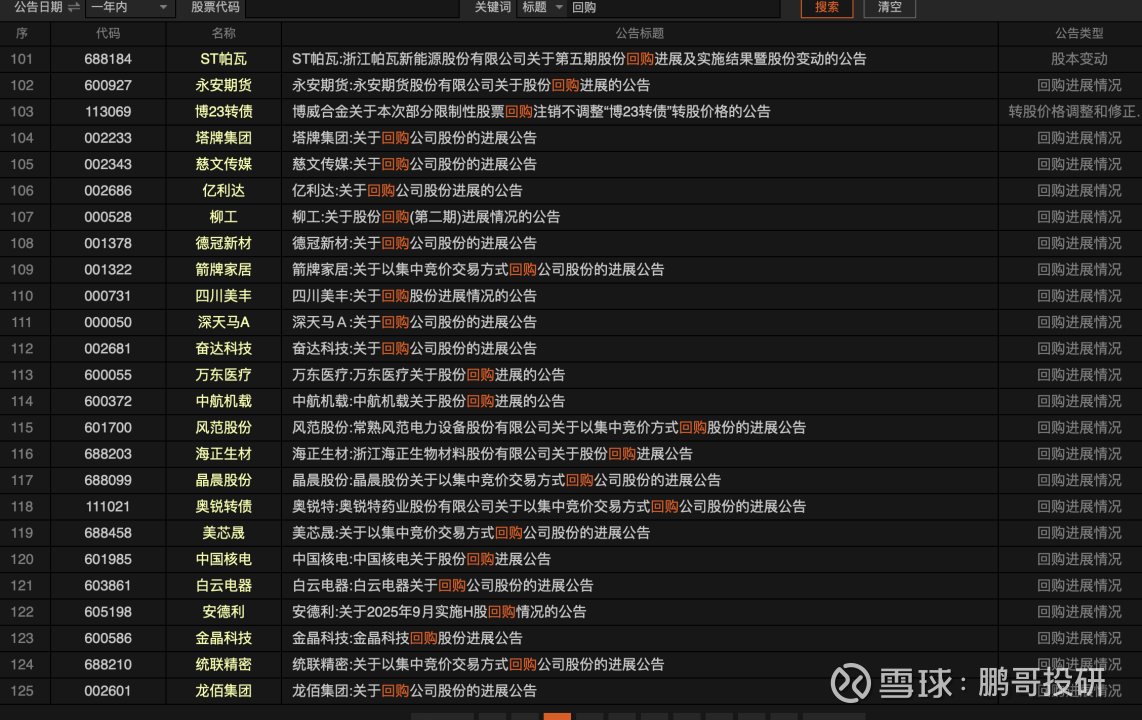Open the ST帕瓦 第五期股份回购 announcement title
1142x720 pixels.
[x=579, y=59]
